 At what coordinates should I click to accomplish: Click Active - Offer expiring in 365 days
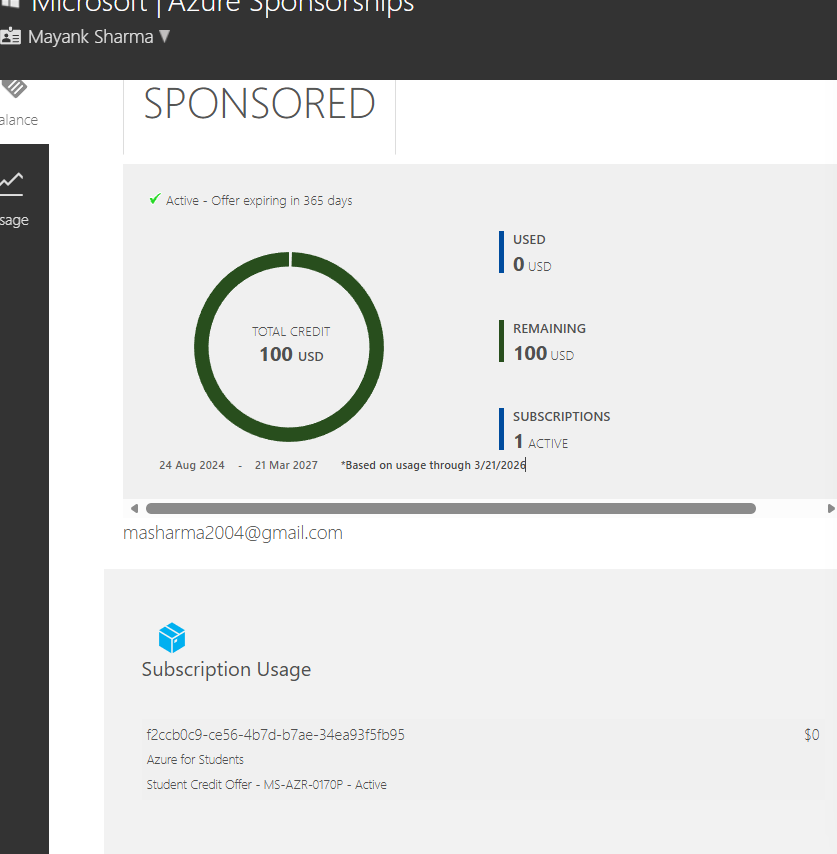(x=259, y=201)
